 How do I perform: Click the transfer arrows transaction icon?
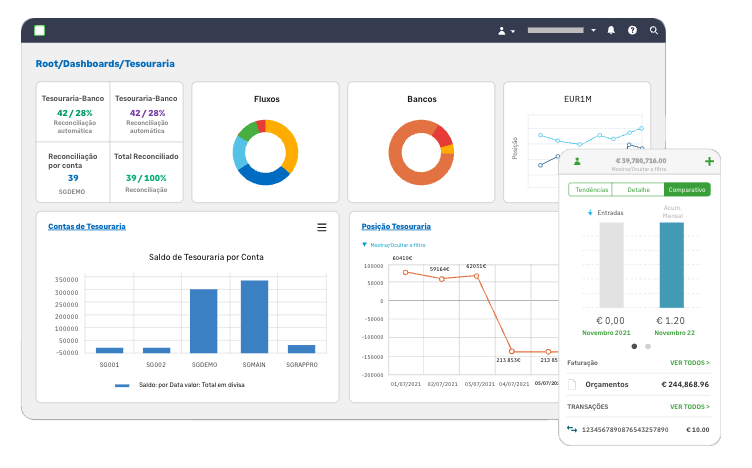point(572,429)
